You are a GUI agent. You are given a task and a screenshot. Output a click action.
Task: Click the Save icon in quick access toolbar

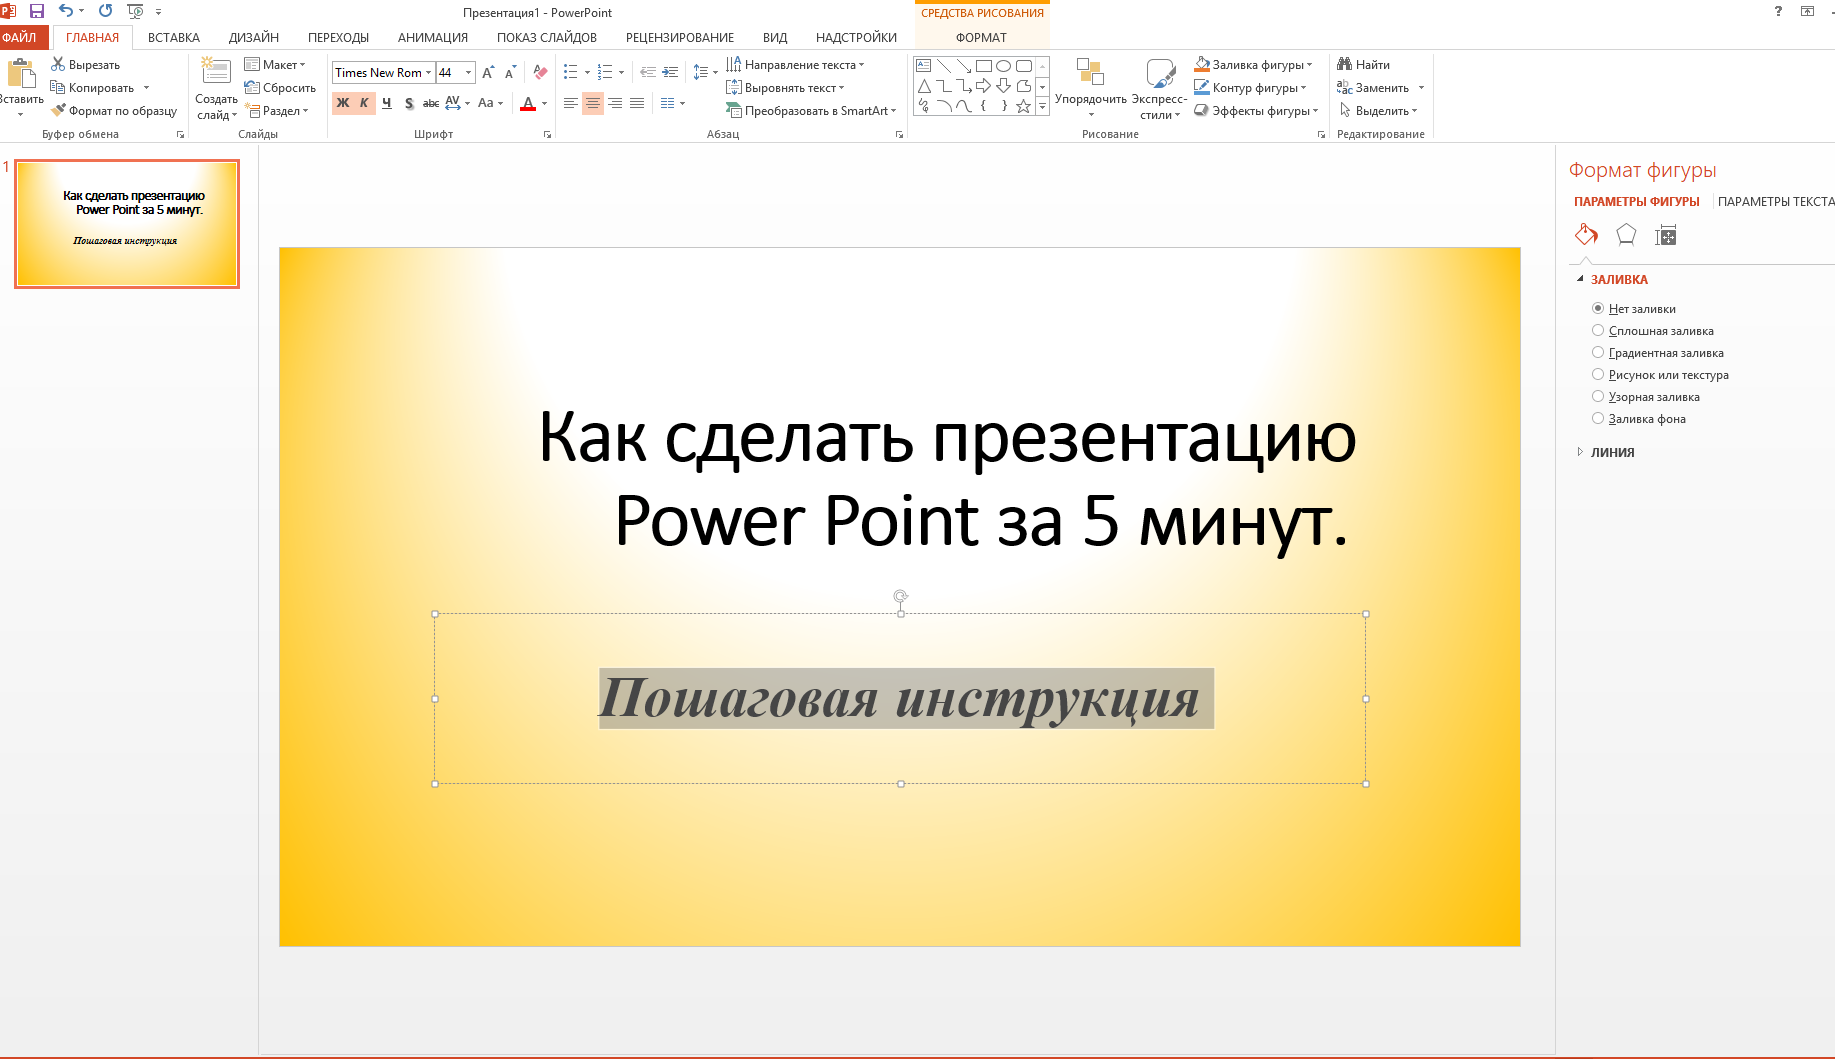point(37,11)
